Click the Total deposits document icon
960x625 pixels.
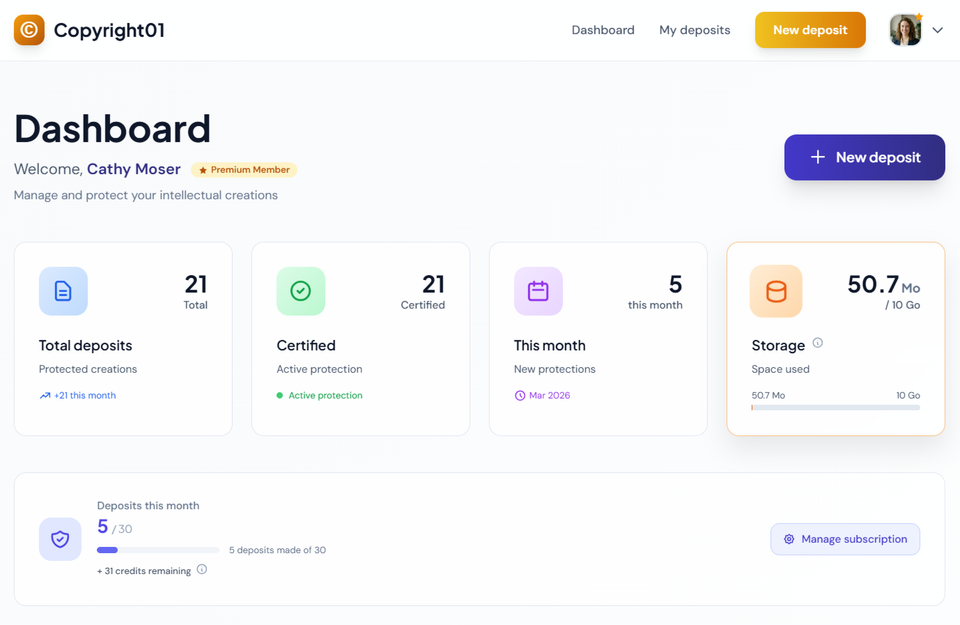63,291
